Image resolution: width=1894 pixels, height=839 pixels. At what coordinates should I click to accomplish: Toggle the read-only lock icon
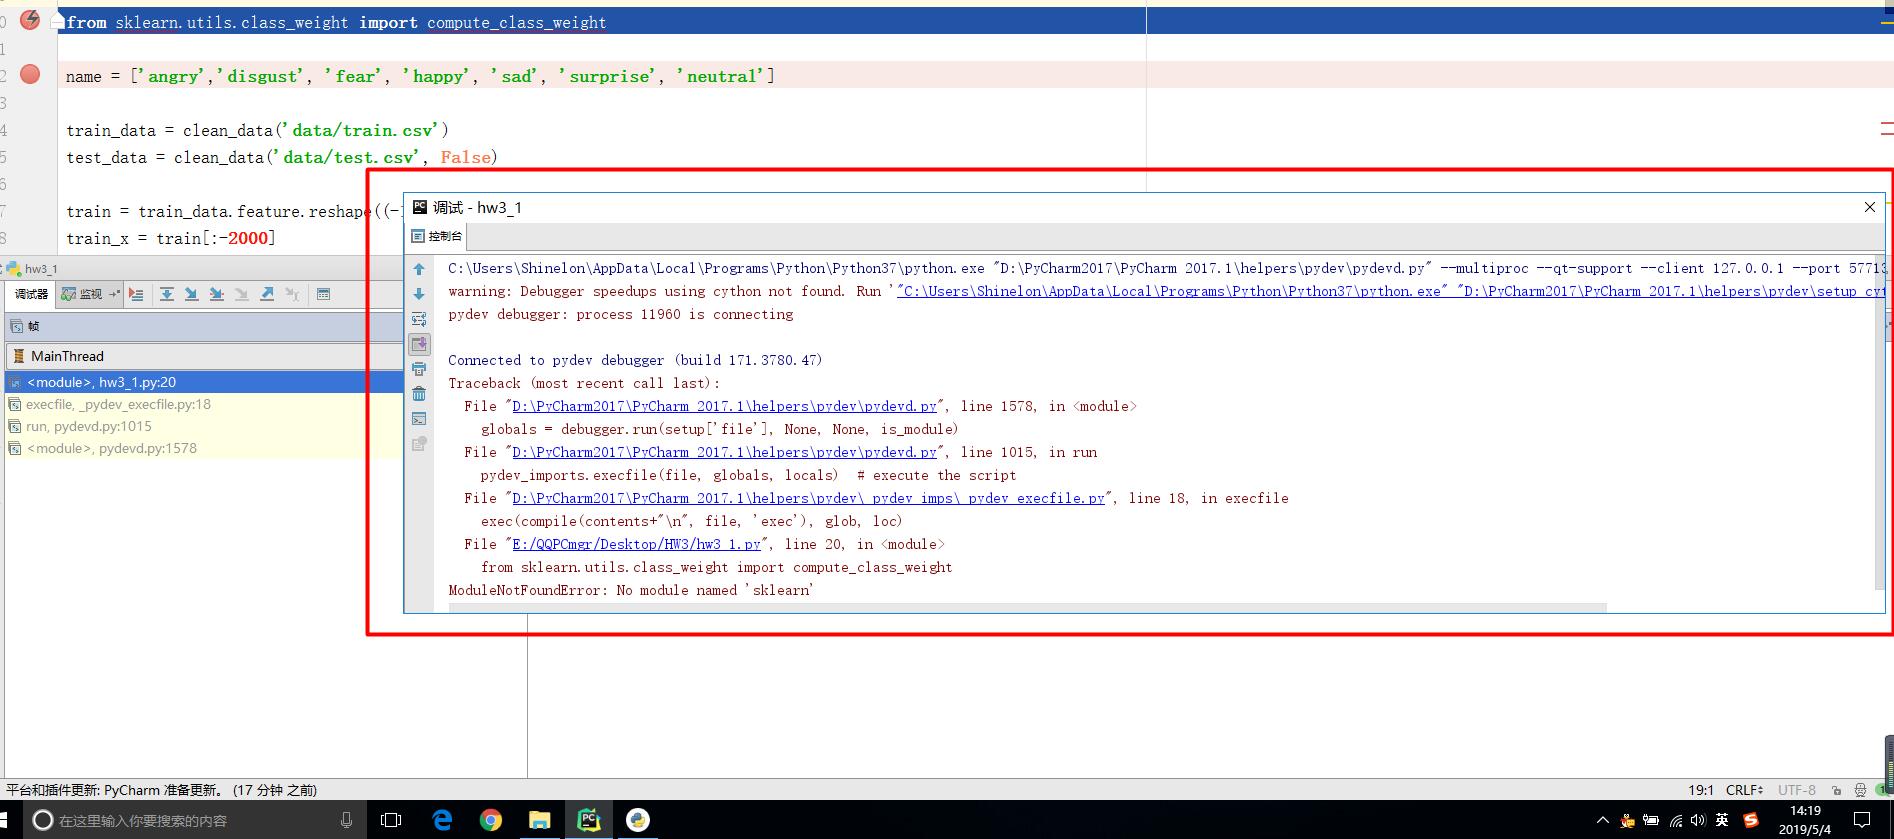tap(1836, 790)
